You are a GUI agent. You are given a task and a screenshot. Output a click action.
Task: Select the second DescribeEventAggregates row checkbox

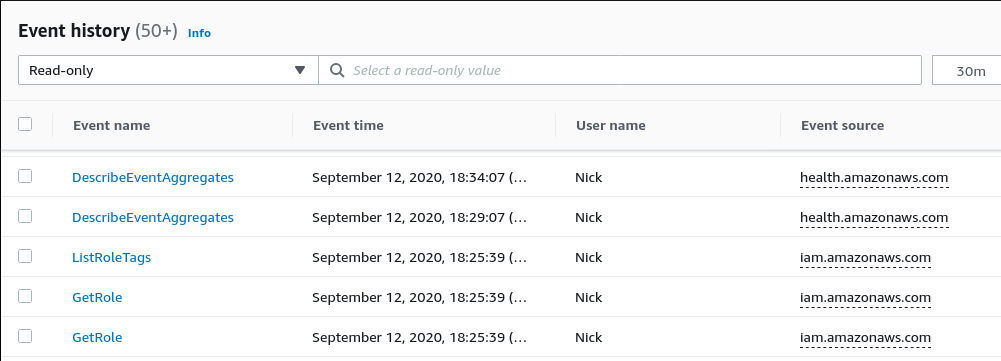pos(25,217)
